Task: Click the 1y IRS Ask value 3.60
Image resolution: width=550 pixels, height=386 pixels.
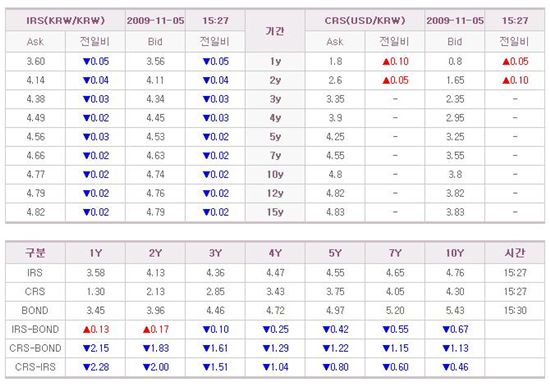Action: click(x=36, y=61)
